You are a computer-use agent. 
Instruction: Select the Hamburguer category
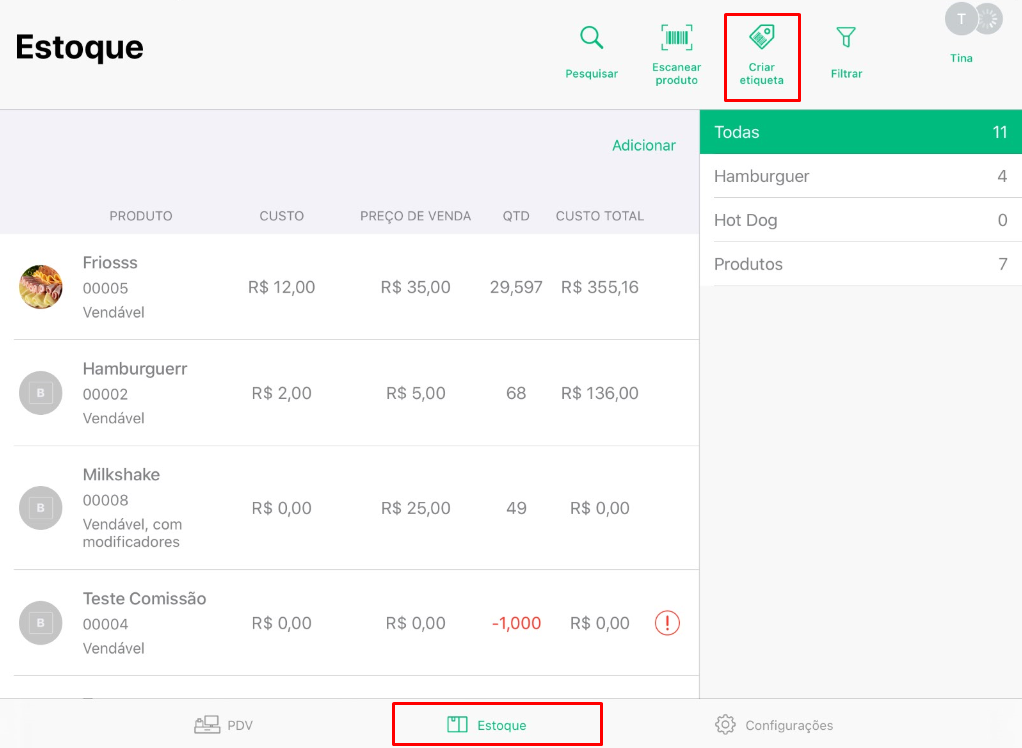coord(860,176)
